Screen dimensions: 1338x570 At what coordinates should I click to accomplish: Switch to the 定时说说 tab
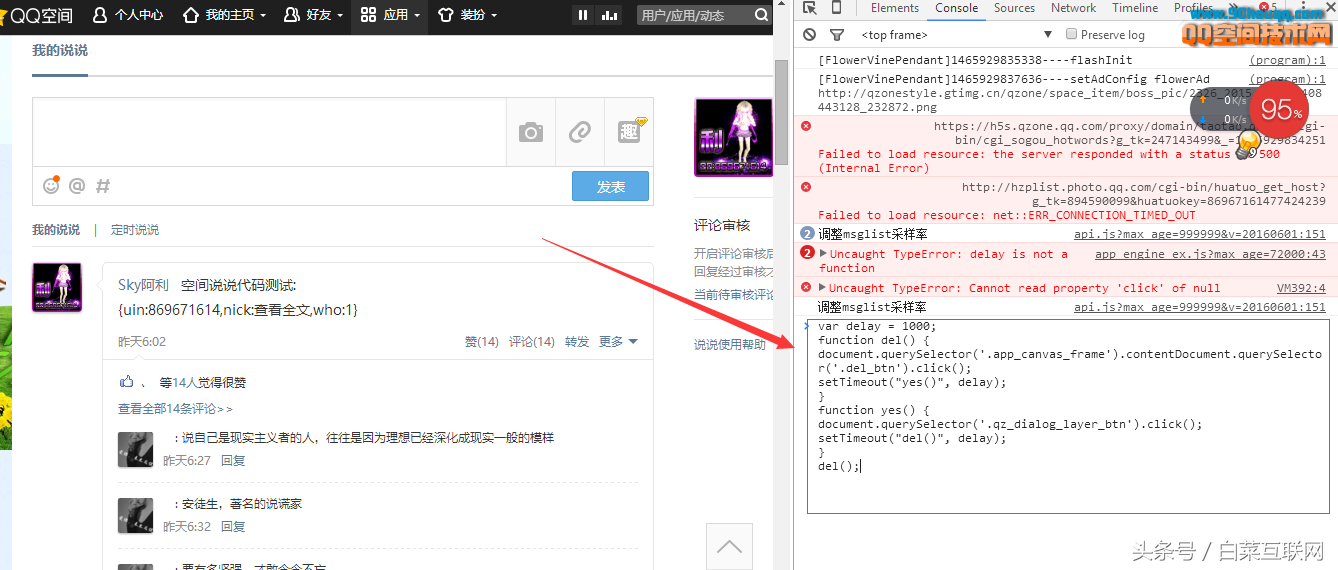(135, 229)
